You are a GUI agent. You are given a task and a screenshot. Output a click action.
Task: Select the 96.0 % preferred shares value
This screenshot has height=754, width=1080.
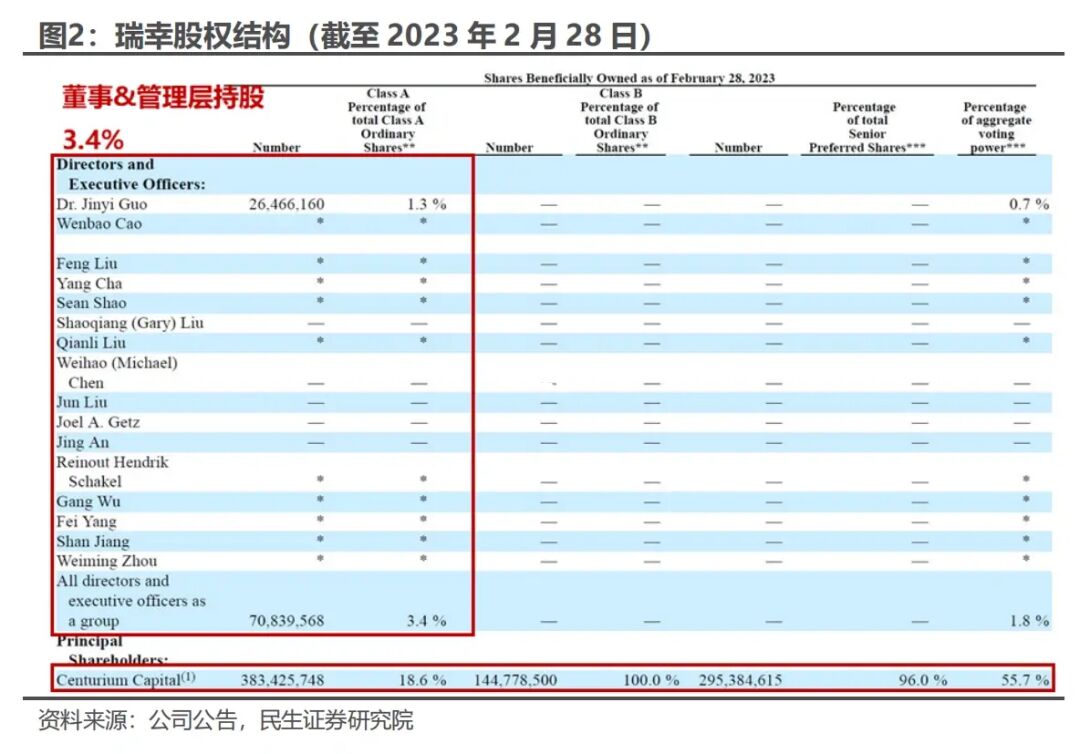922,680
